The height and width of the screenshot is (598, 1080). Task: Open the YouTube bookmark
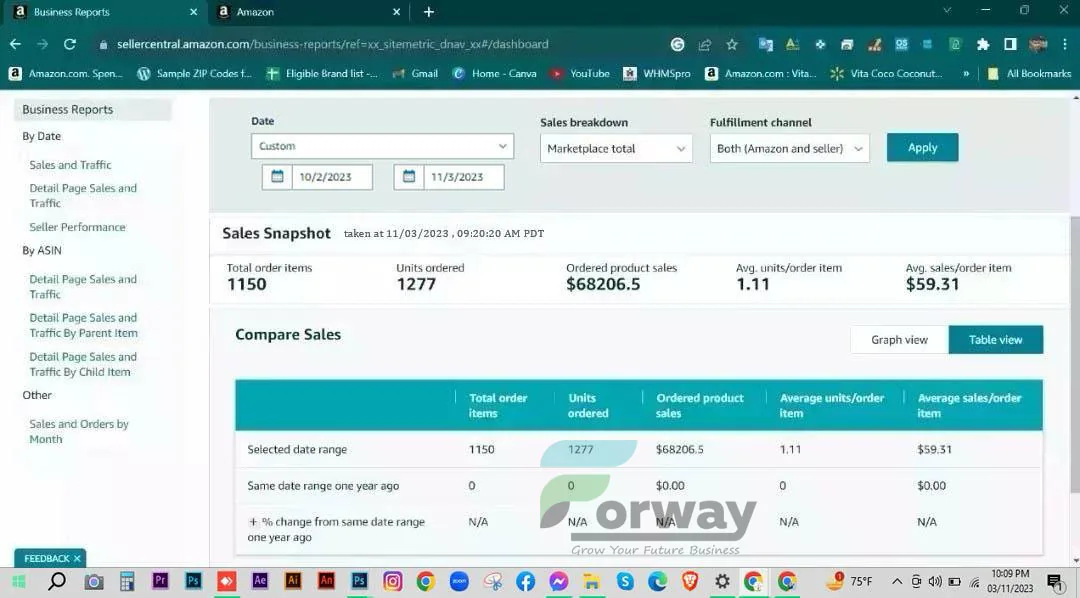pyautogui.click(x=580, y=73)
